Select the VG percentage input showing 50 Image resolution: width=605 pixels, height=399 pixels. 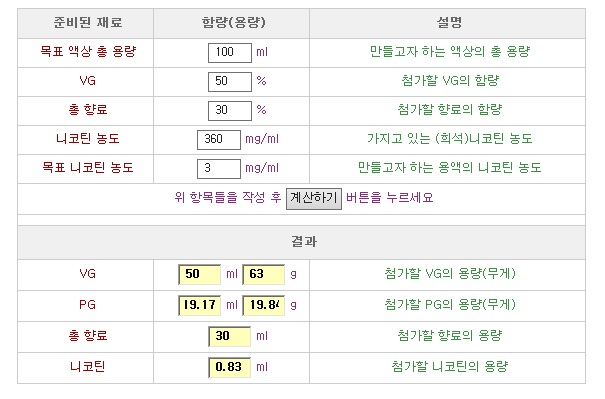coord(230,81)
